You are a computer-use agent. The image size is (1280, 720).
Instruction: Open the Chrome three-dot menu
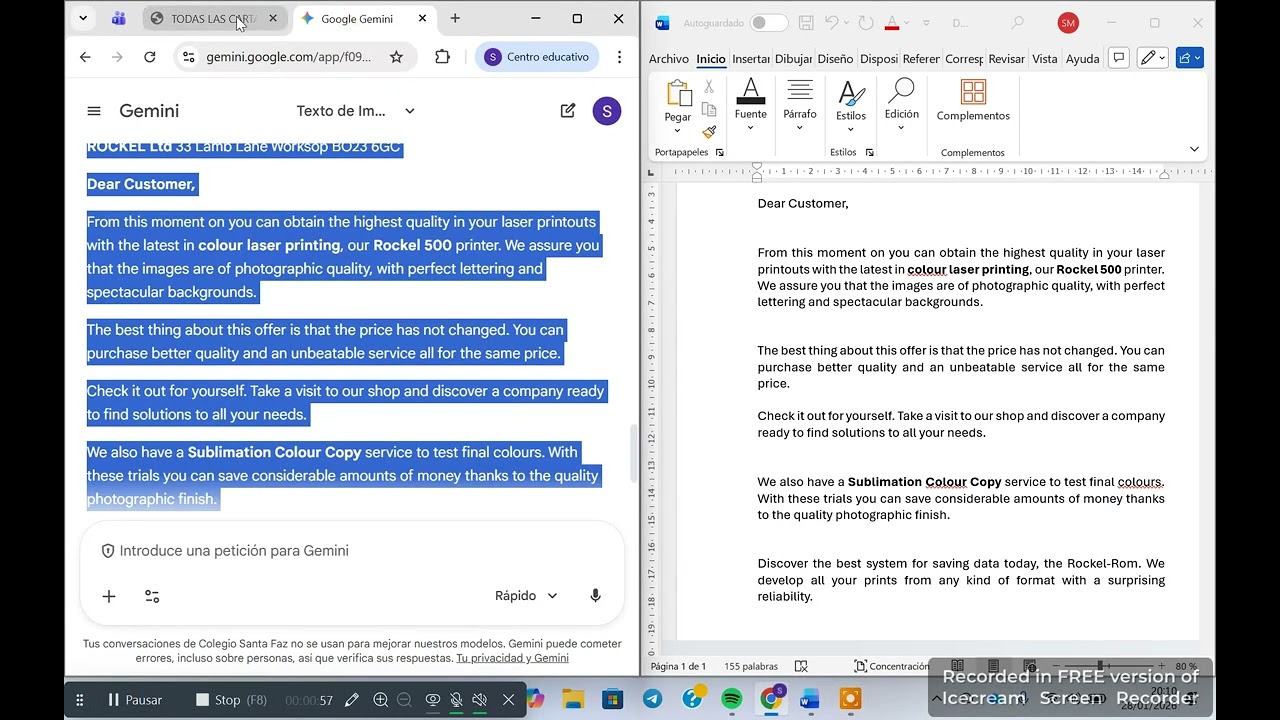[x=619, y=57]
